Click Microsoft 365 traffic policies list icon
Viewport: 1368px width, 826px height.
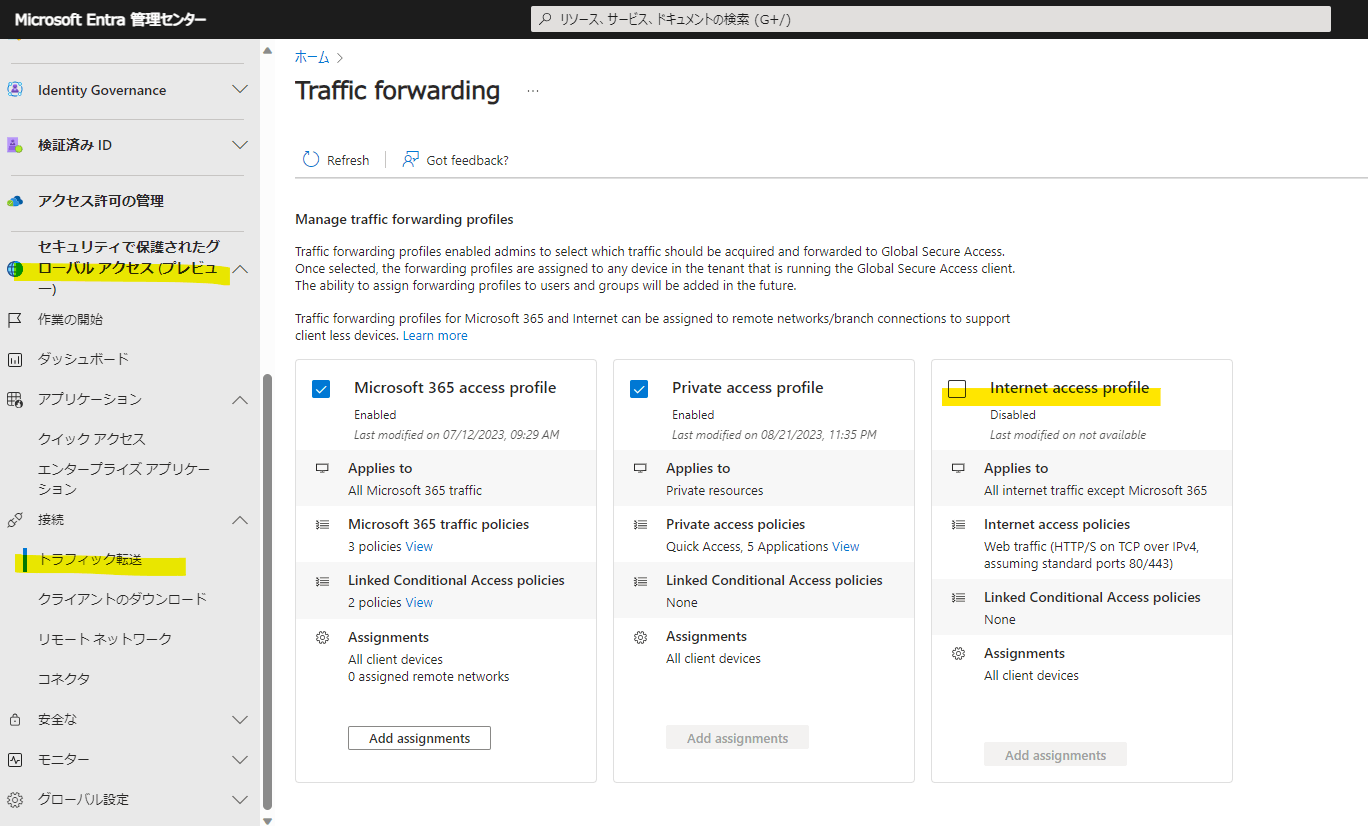pyautogui.click(x=322, y=524)
